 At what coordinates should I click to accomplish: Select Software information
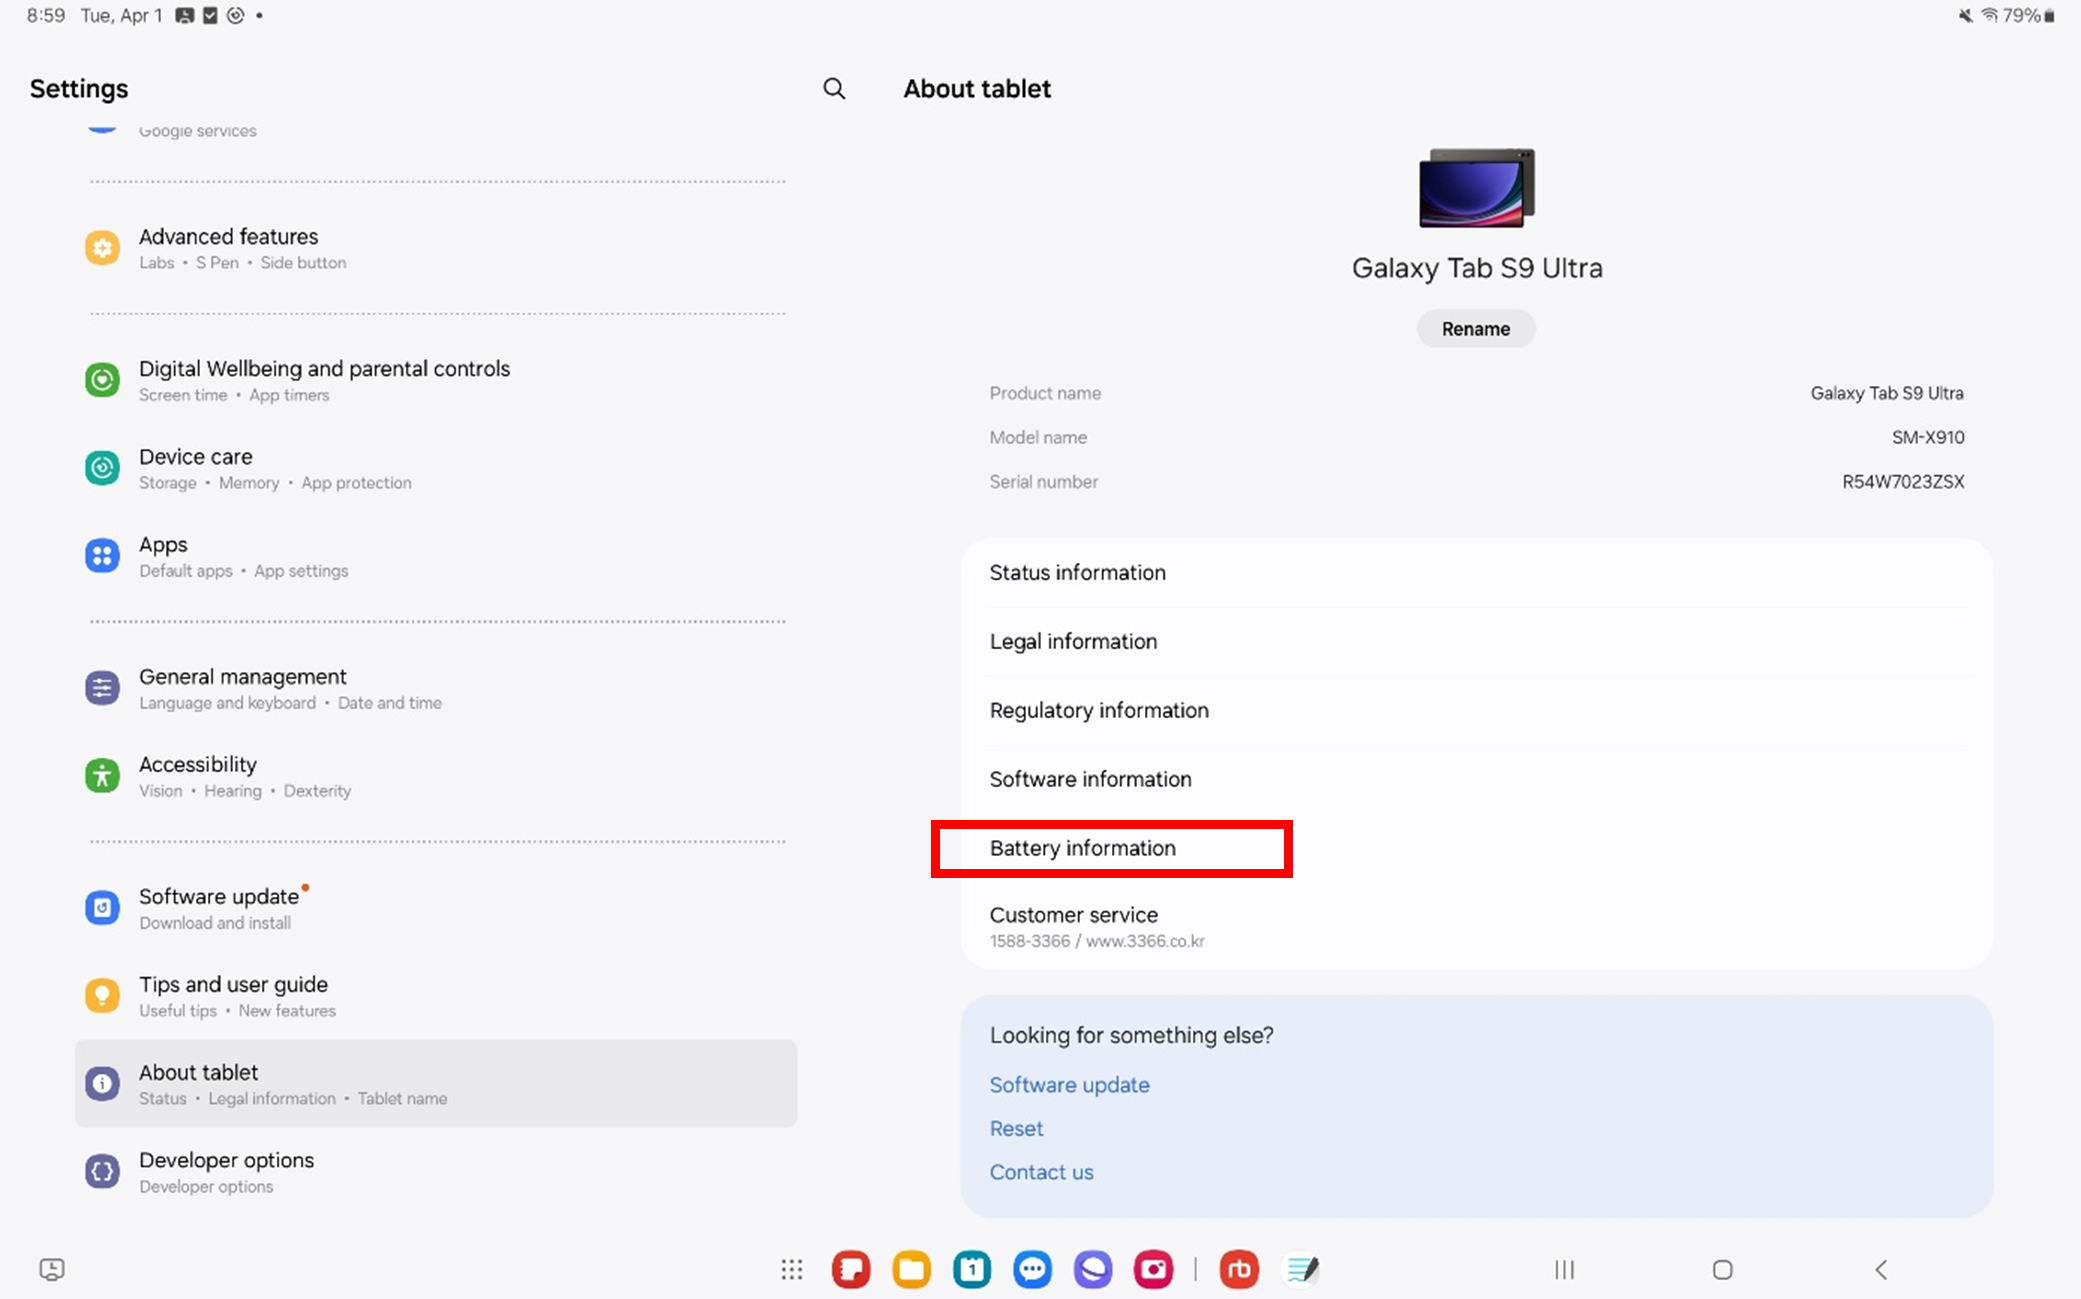(x=1476, y=779)
